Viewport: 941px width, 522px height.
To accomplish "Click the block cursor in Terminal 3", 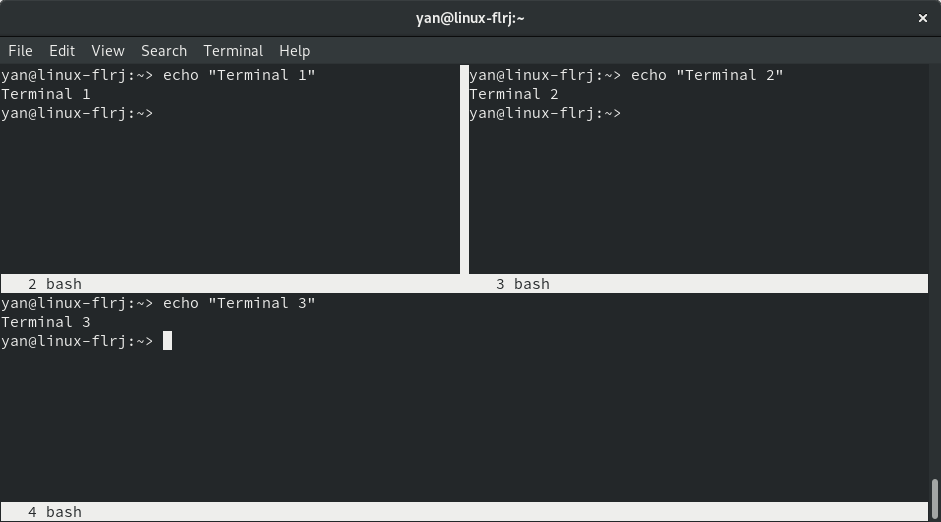I will click(x=167, y=341).
